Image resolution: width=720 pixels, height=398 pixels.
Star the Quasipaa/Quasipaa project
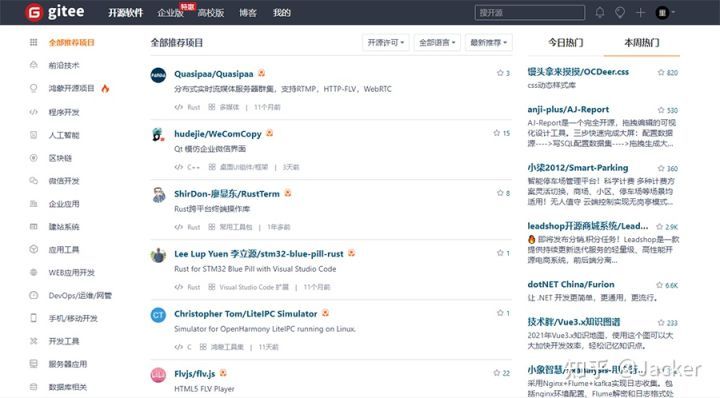click(500, 73)
